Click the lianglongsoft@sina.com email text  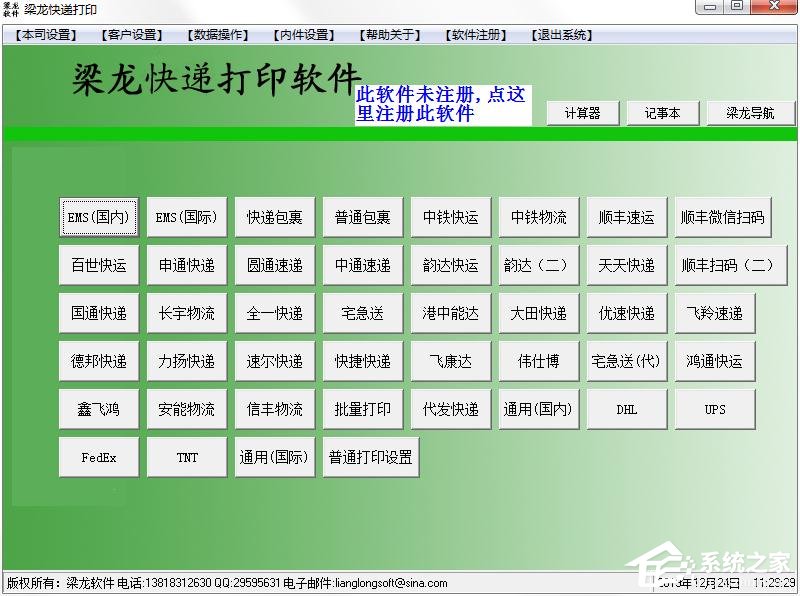[391, 583]
